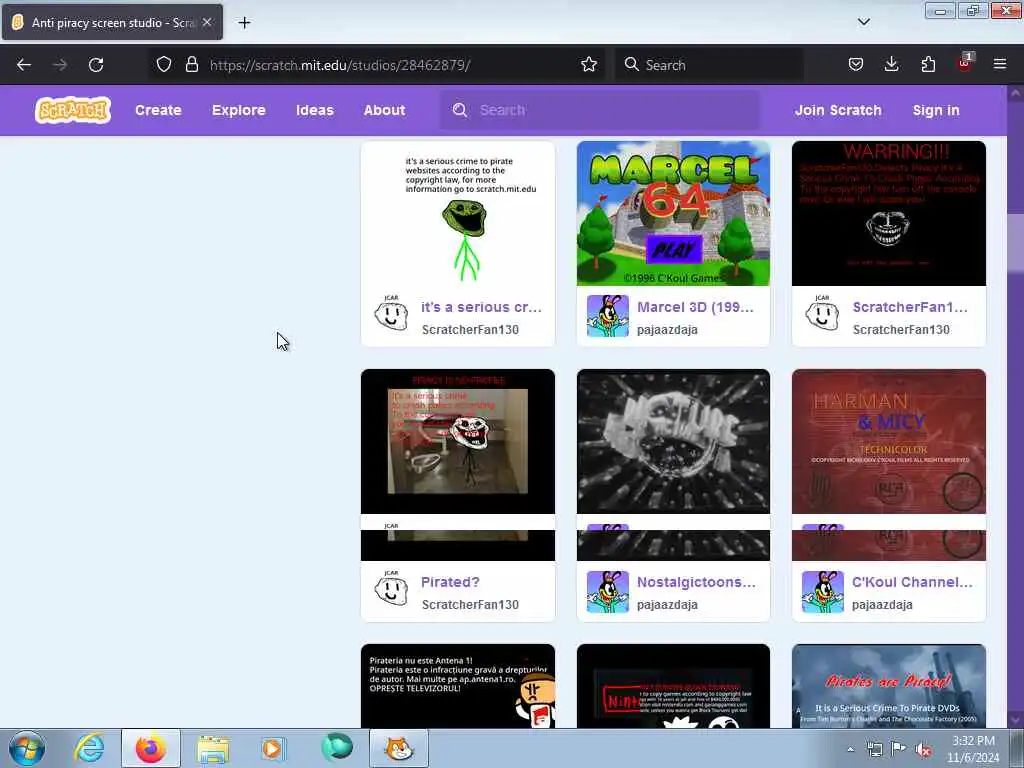Click the page vertical scrollbar thumb

[x=1015, y=242]
